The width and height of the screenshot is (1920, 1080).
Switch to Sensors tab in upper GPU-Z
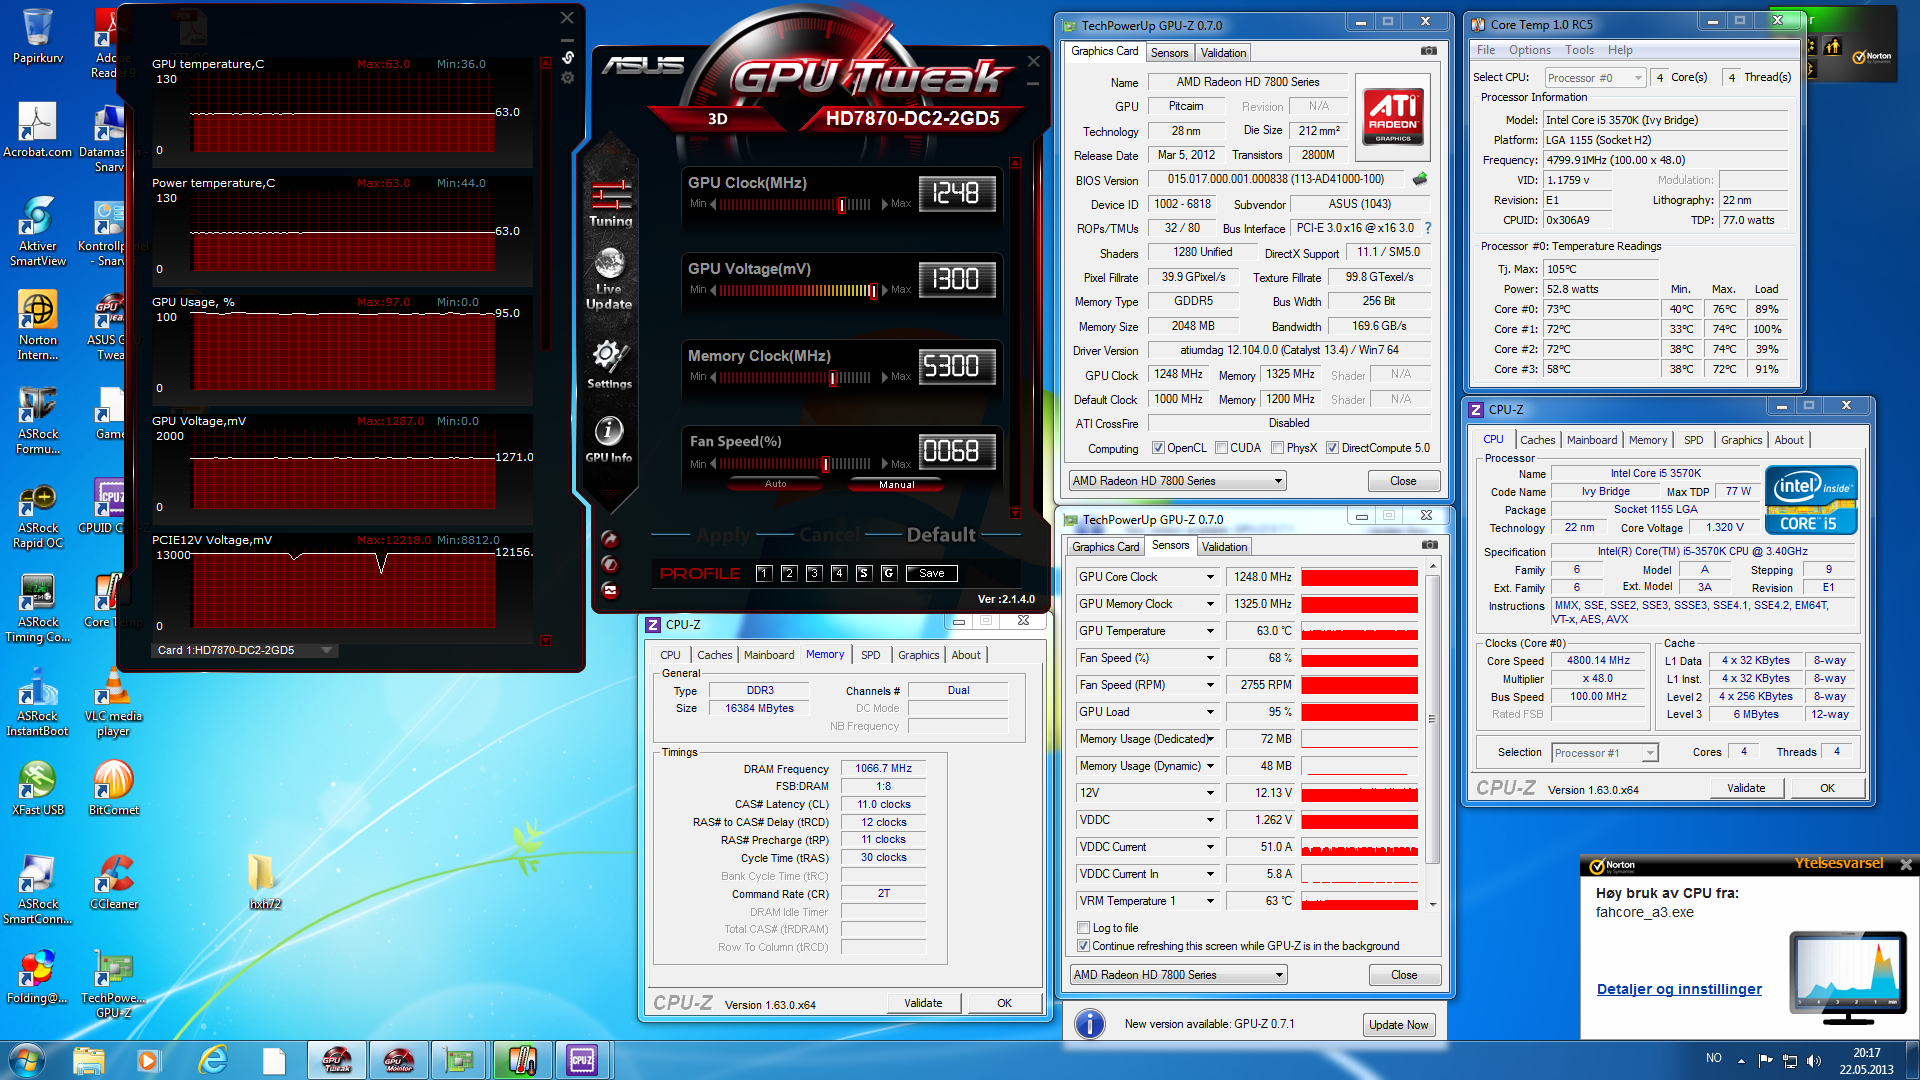(1169, 53)
